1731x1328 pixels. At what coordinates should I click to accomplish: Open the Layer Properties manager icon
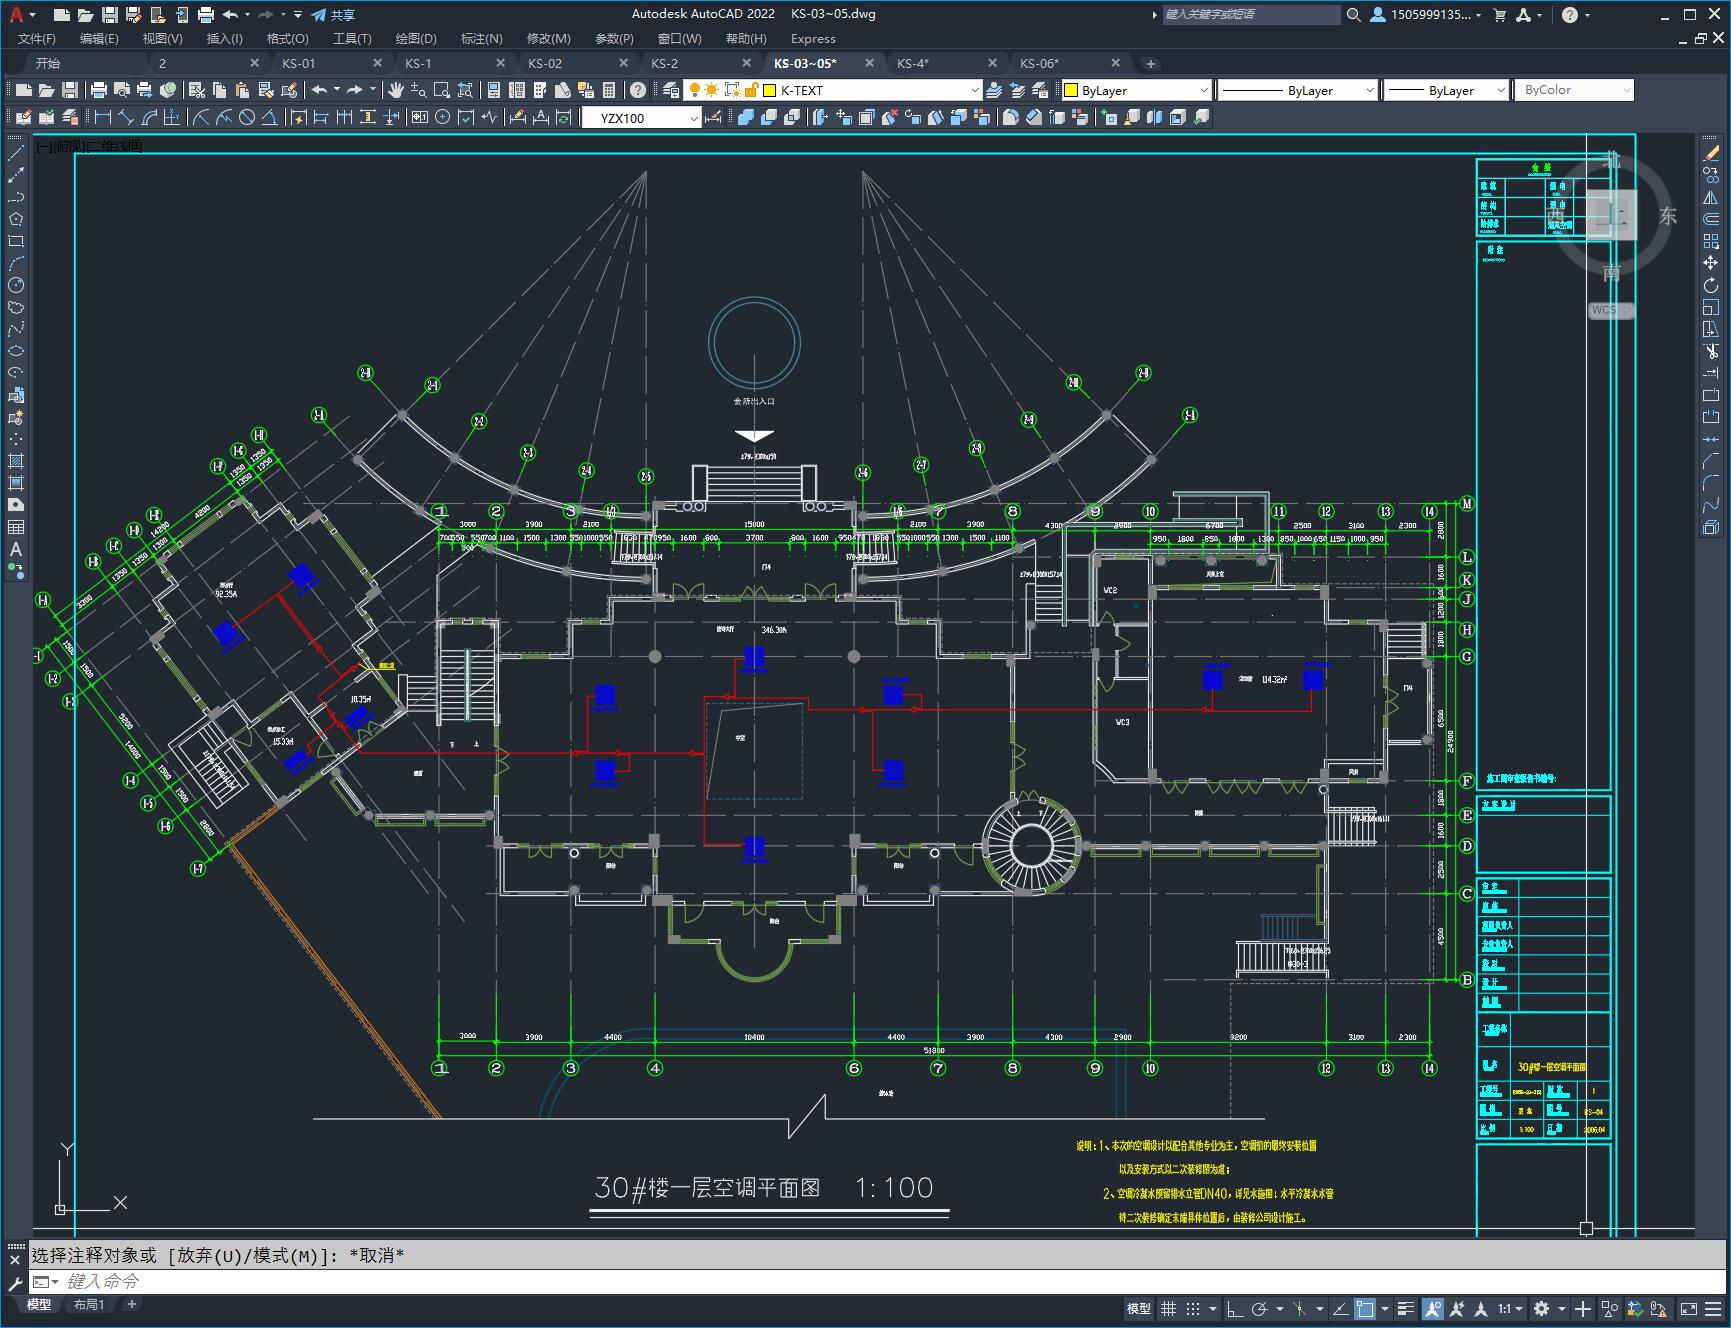(x=671, y=90)
